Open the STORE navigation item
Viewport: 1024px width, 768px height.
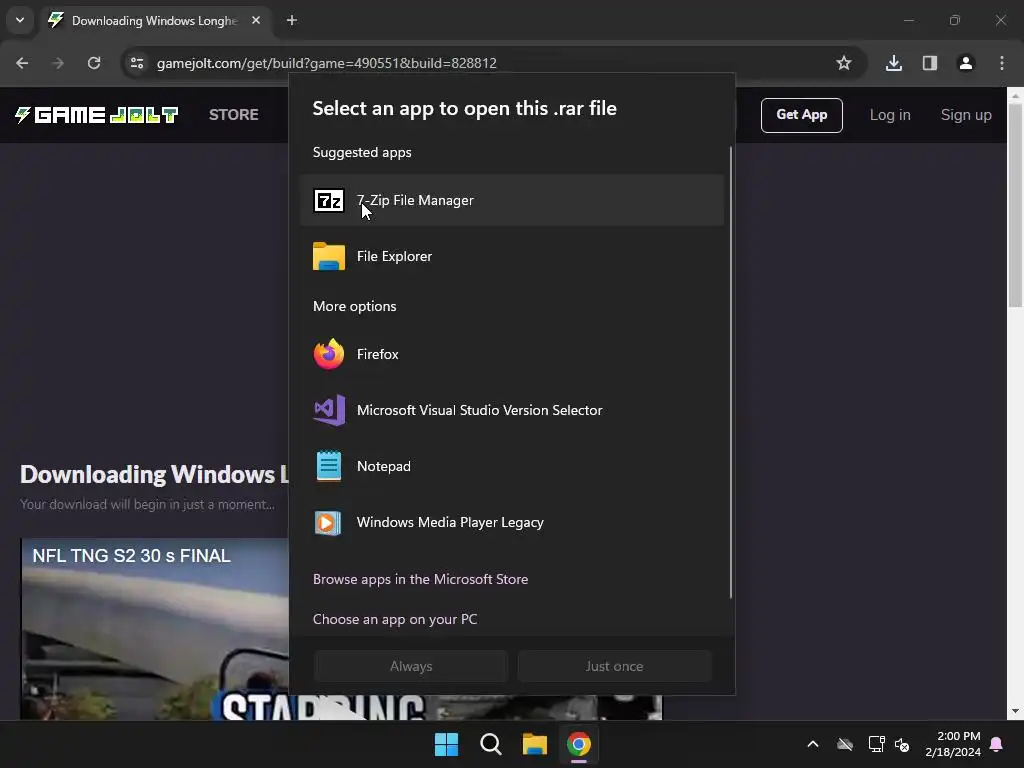tap(234, 115)
